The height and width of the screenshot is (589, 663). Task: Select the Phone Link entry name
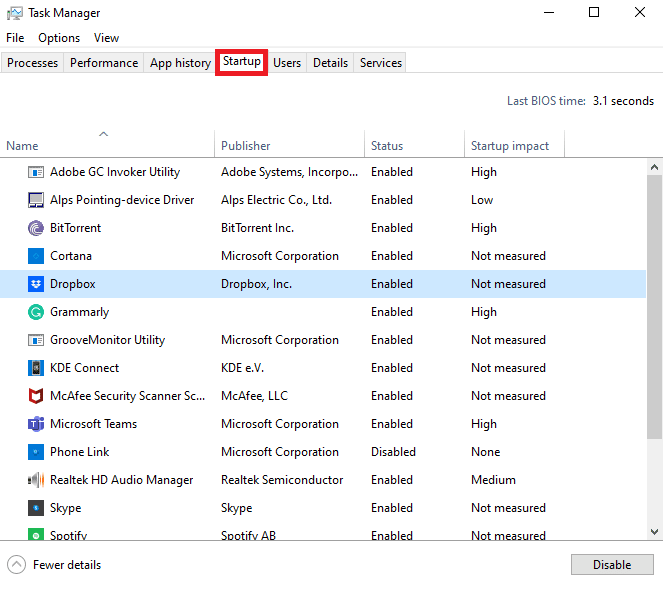[79, 452]
